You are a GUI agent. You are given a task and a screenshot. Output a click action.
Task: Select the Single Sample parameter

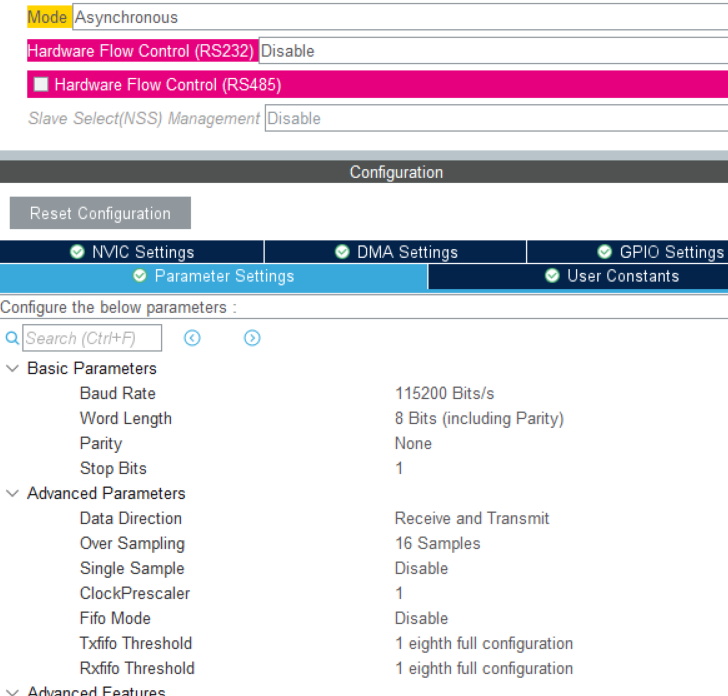(x=132, y=569)
